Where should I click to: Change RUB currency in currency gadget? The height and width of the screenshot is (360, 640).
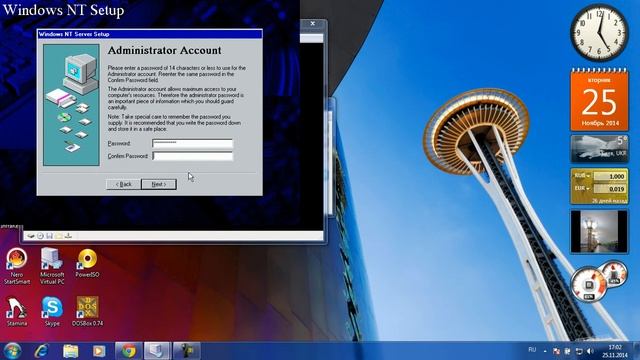coord(582,176)
